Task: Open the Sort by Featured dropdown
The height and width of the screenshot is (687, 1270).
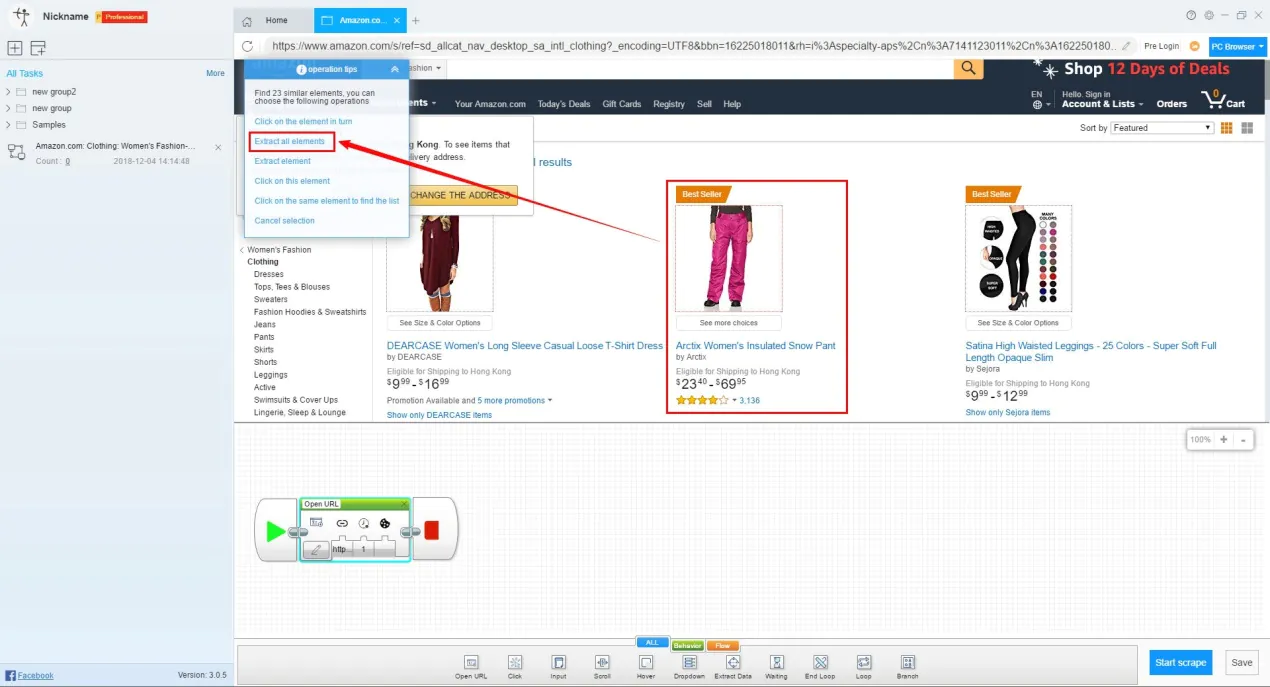Action: 1162,128
